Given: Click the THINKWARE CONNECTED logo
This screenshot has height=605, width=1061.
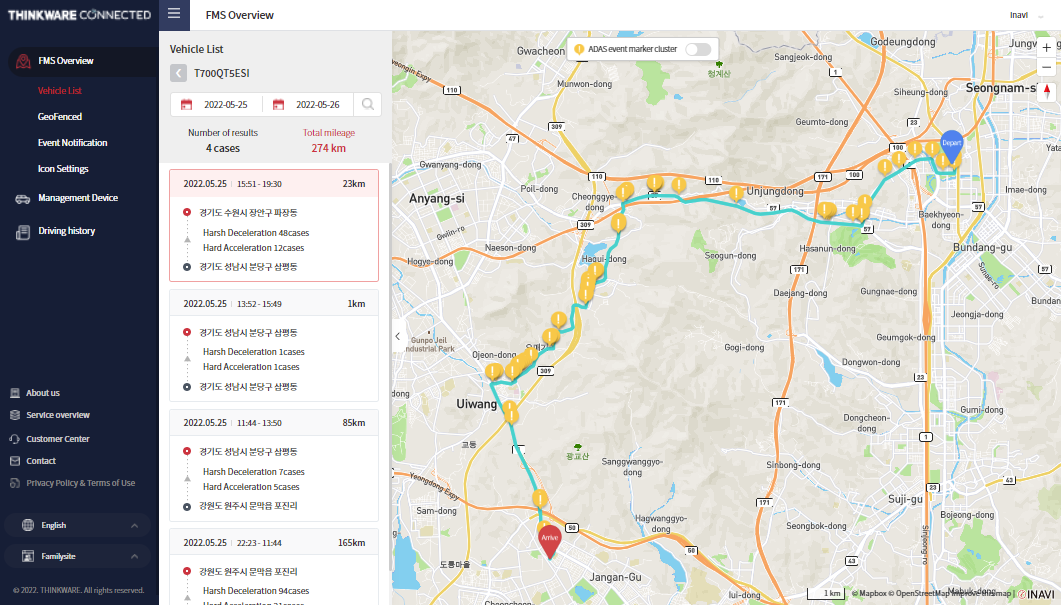Looking at the screenshot, I should coord(79,15).
